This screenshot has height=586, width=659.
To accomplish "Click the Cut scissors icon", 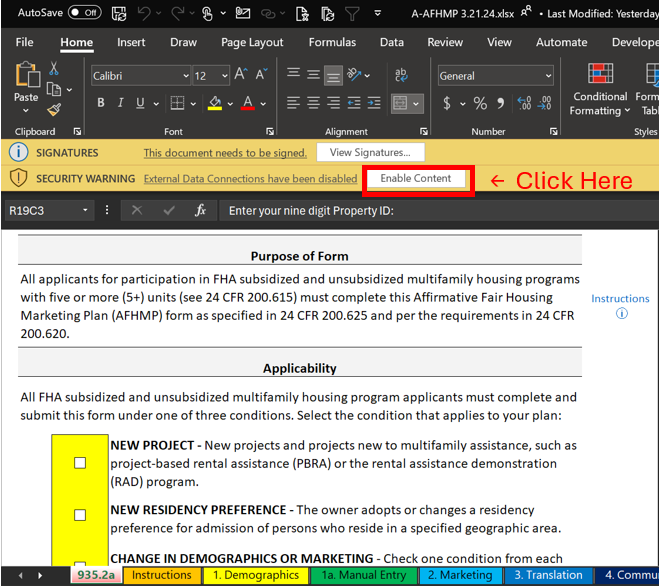I will [x=53, y=68].
